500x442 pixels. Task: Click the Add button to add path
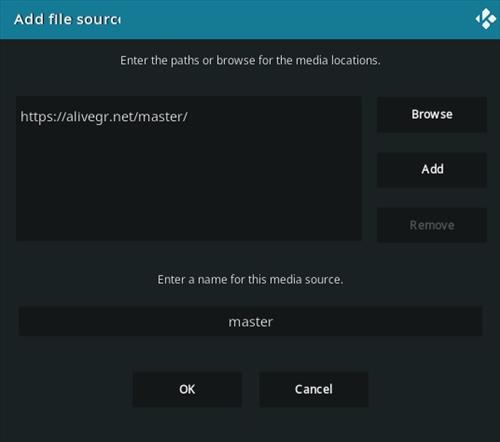[432, 169]
